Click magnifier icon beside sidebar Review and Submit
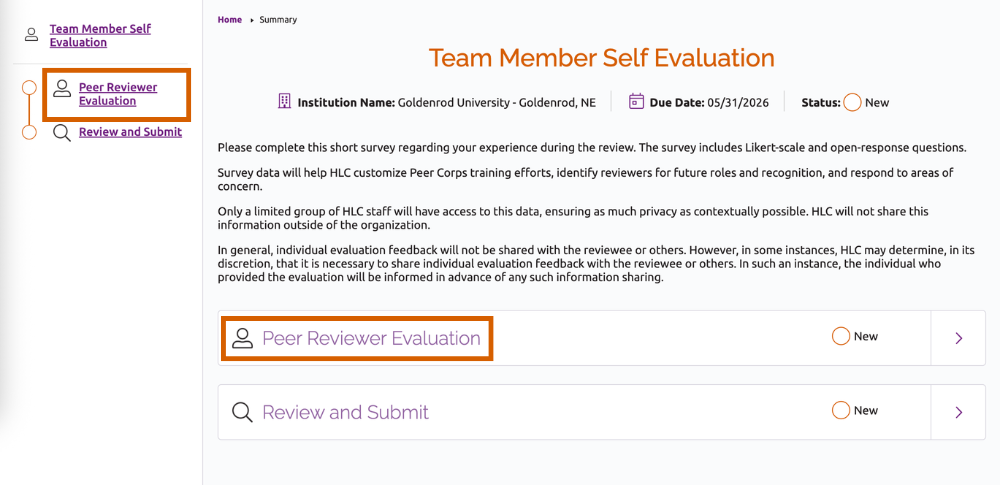 click(62, 133)
